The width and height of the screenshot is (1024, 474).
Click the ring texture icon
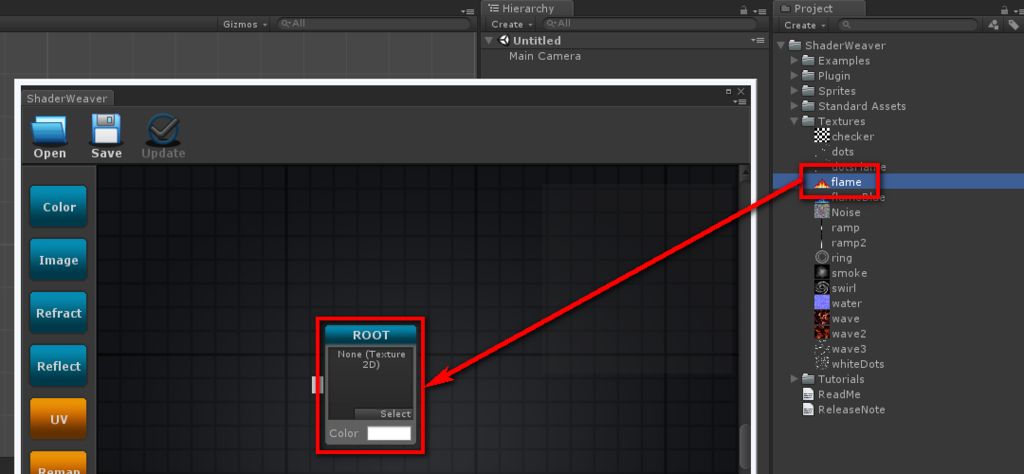(x=822, y=258)
